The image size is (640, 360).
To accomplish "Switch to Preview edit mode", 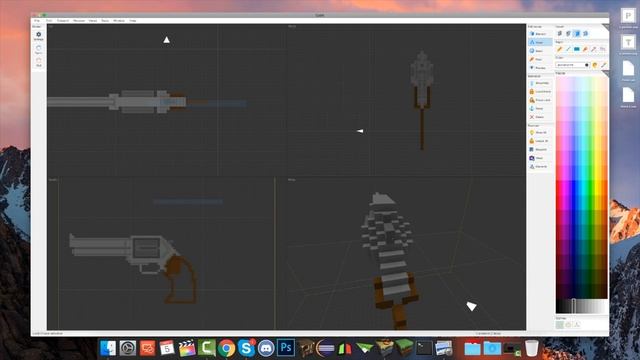I will [x=540, y=68].
